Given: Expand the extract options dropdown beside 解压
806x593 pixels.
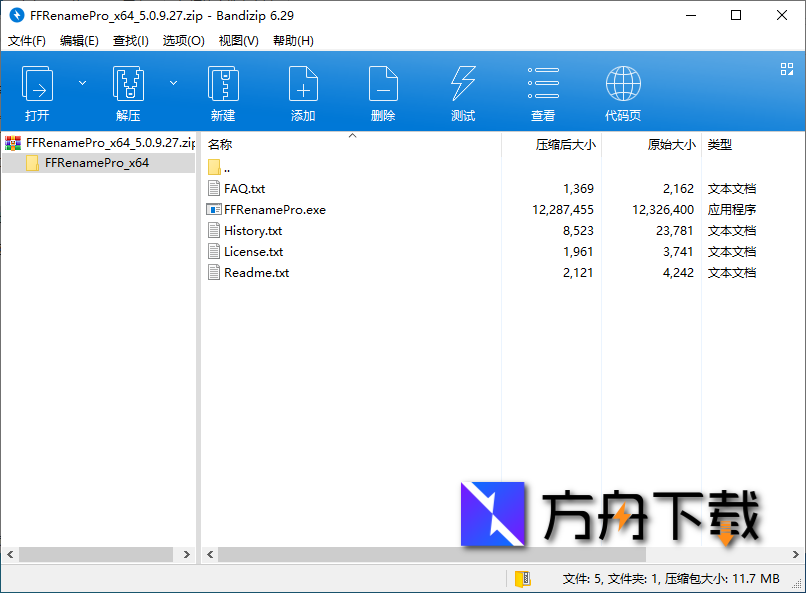Looking at the screenshot, I should (x=172, y=83).
